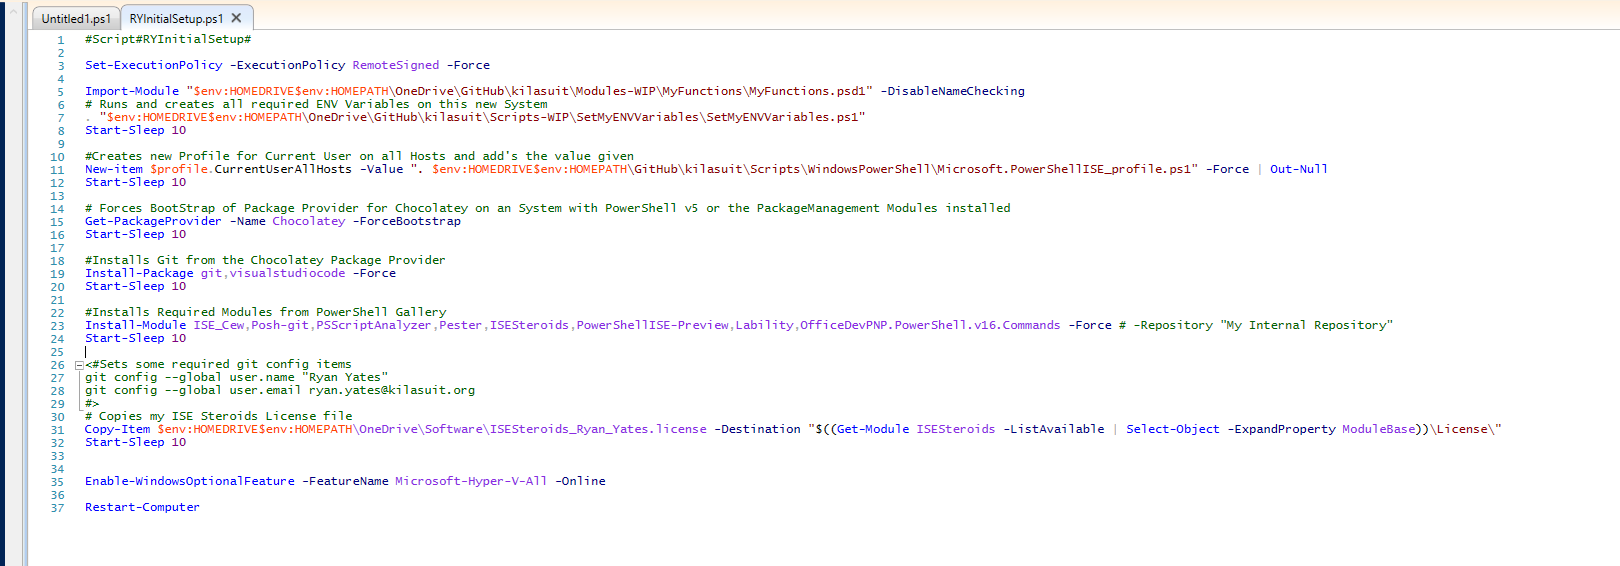Select the RYInitialSetup.ps1 tab
Image resolution: width=1620 pixels, height=566 pixels.
(176, 18)
